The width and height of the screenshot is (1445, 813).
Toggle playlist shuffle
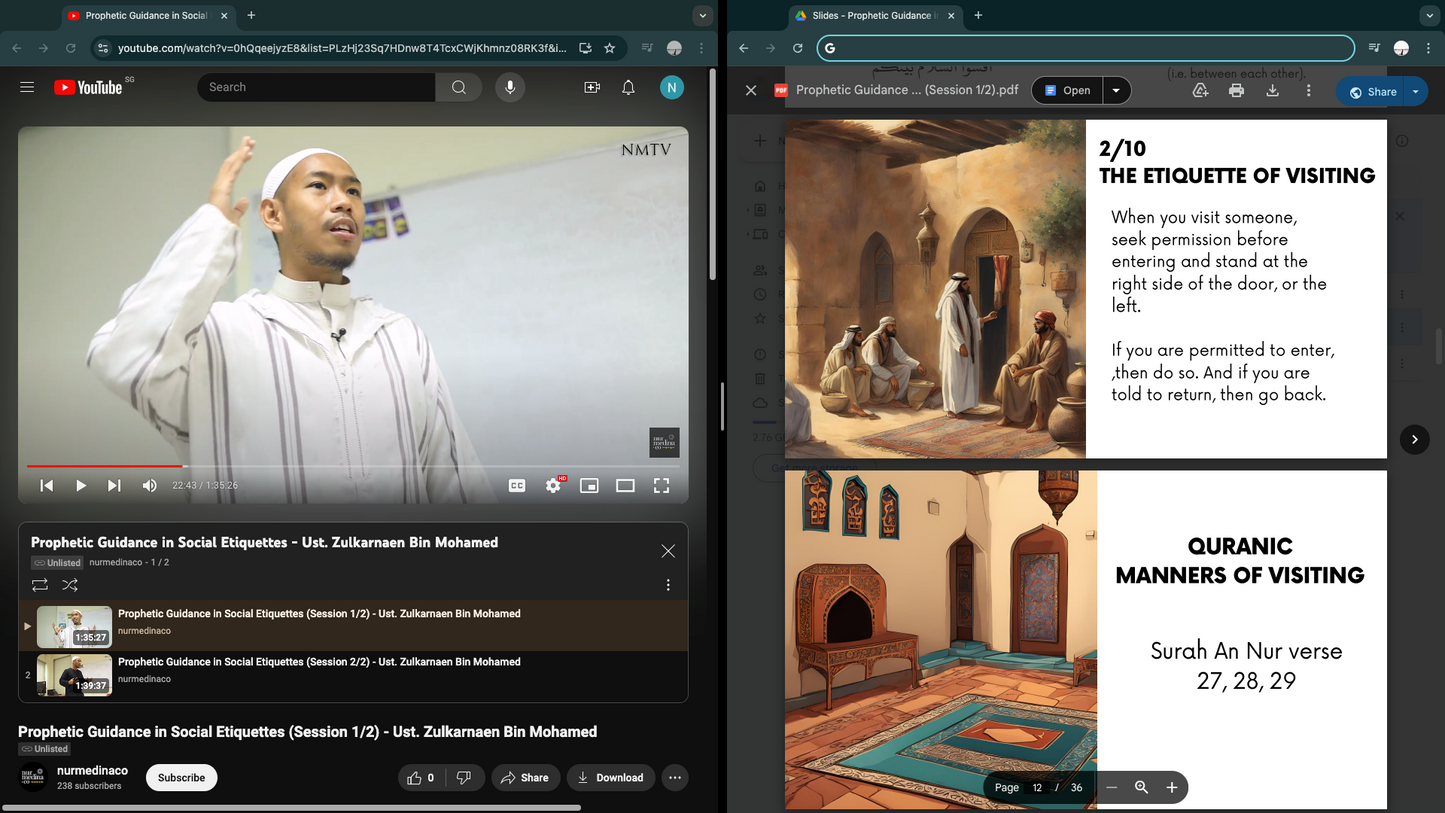click(x=70, y=584)
